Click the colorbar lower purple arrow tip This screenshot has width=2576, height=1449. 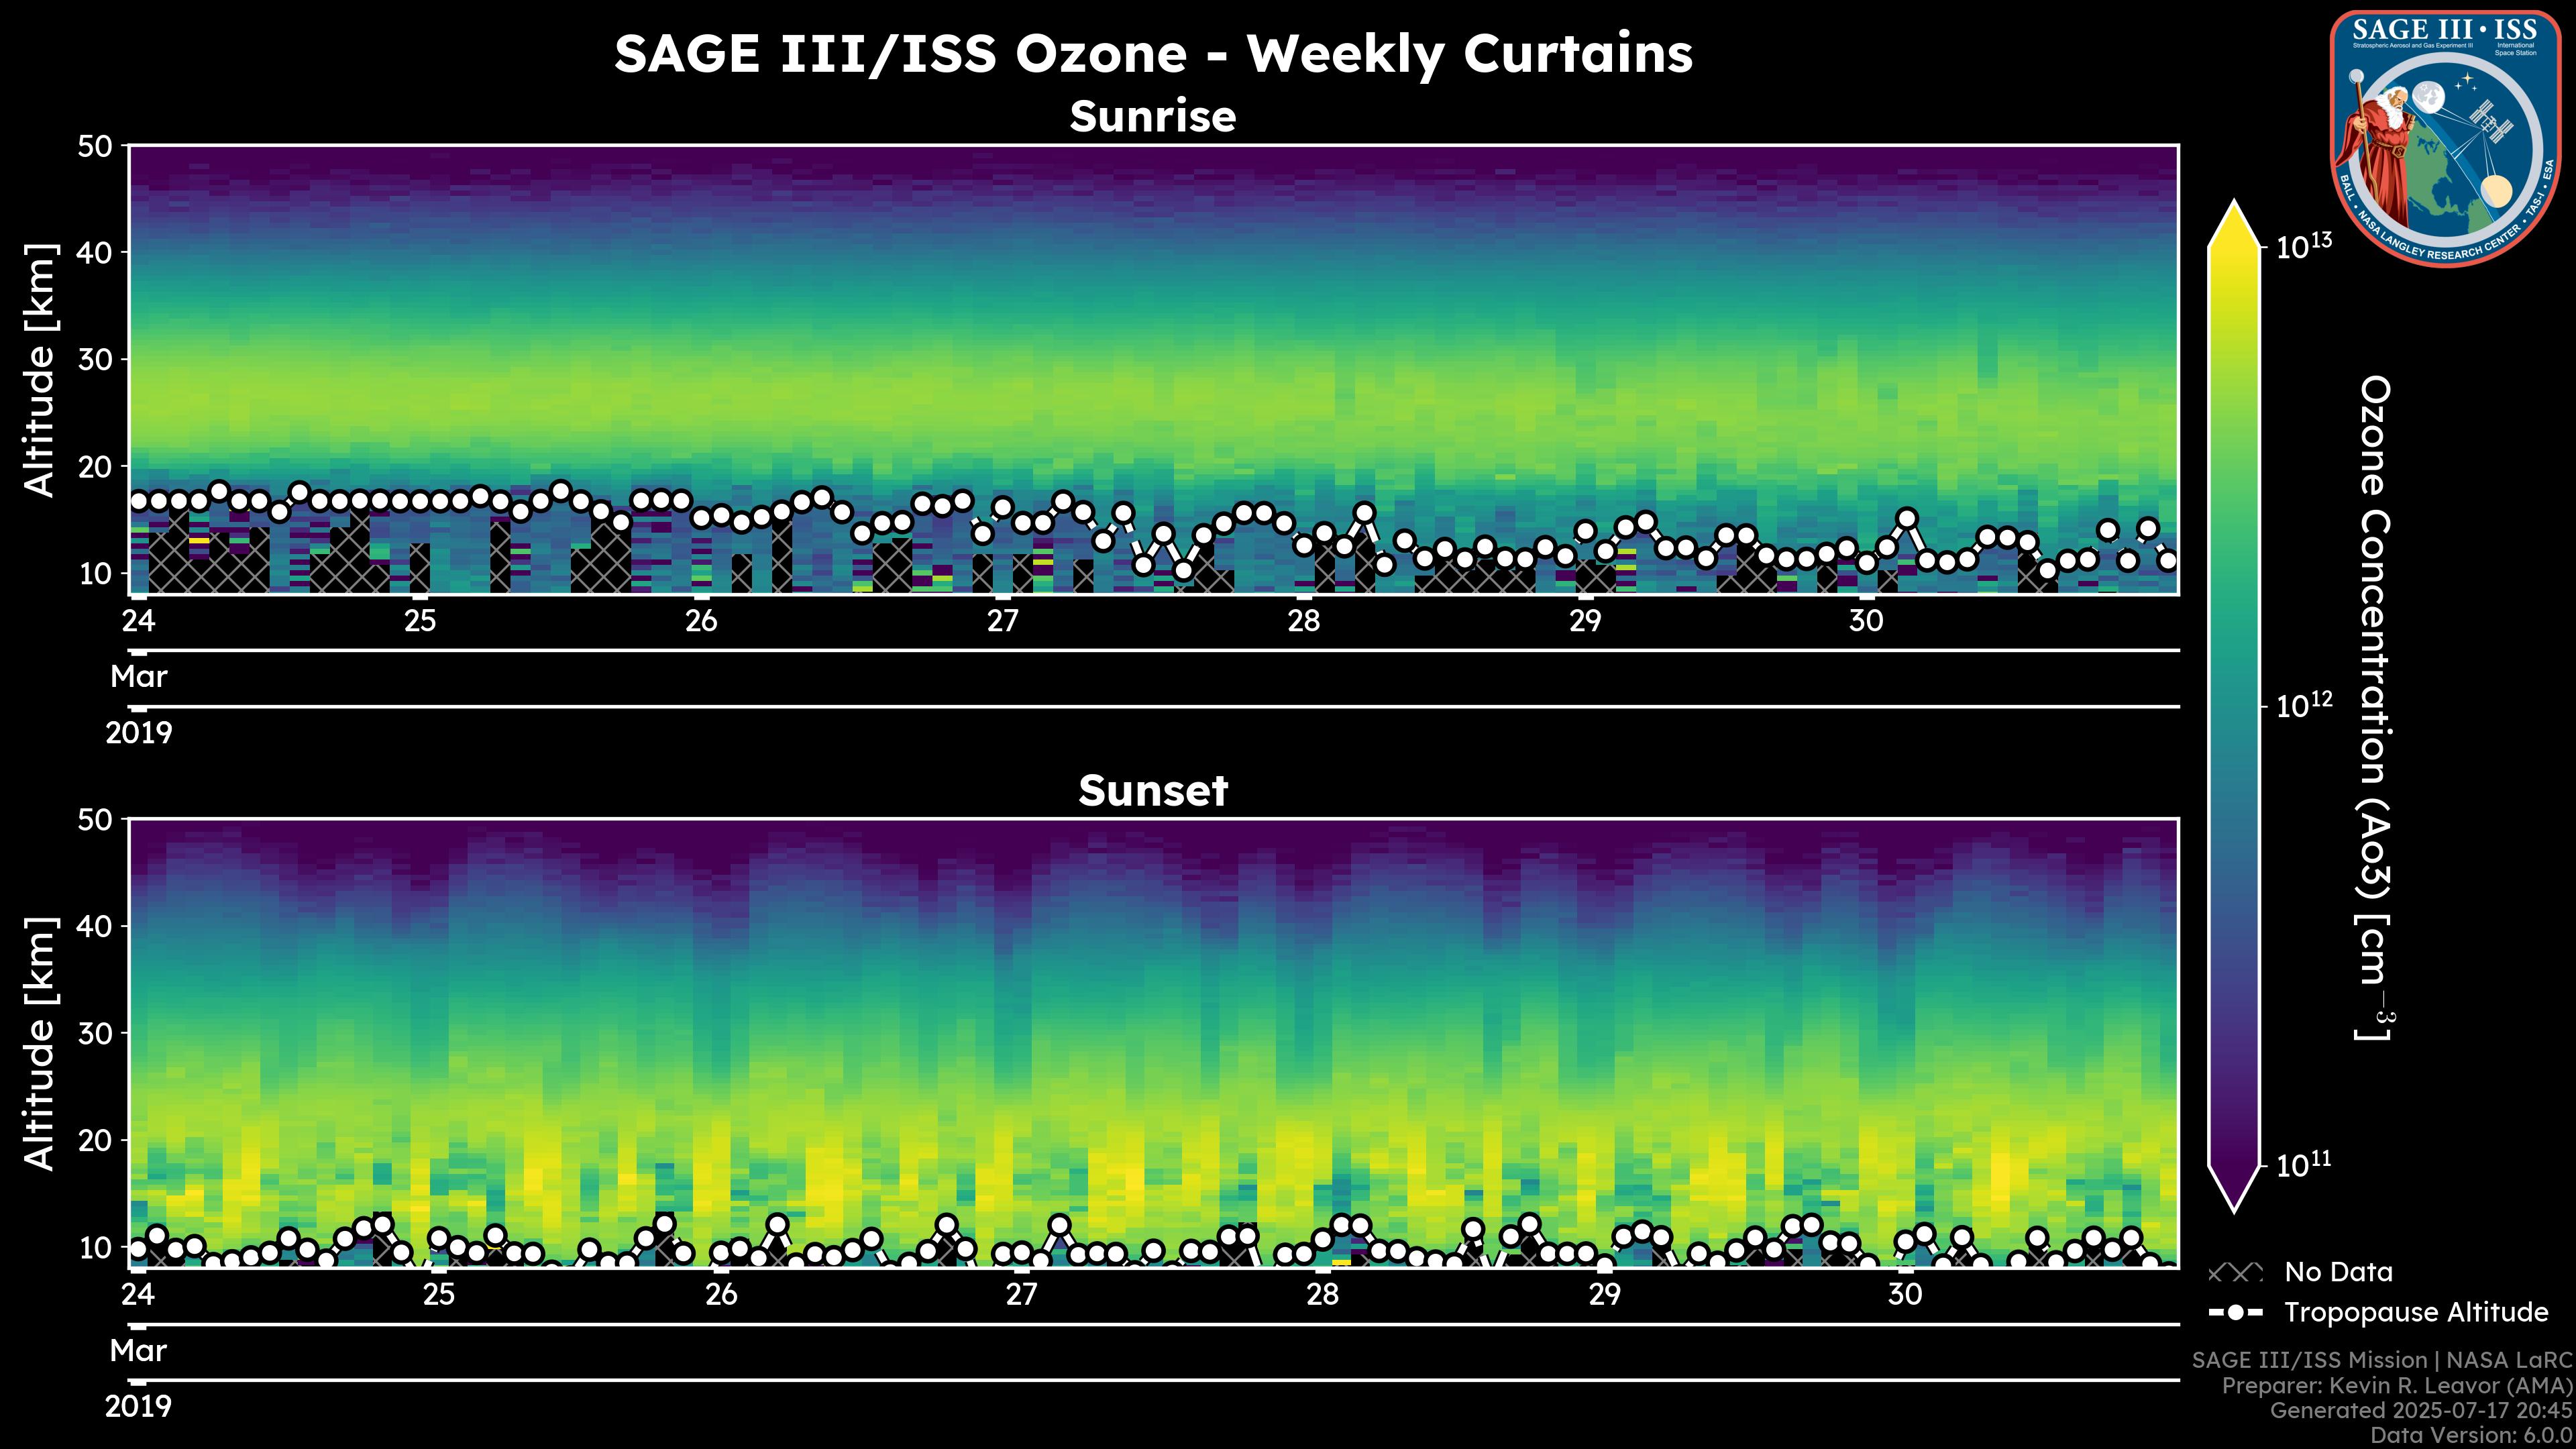tap(2234, 1200)
